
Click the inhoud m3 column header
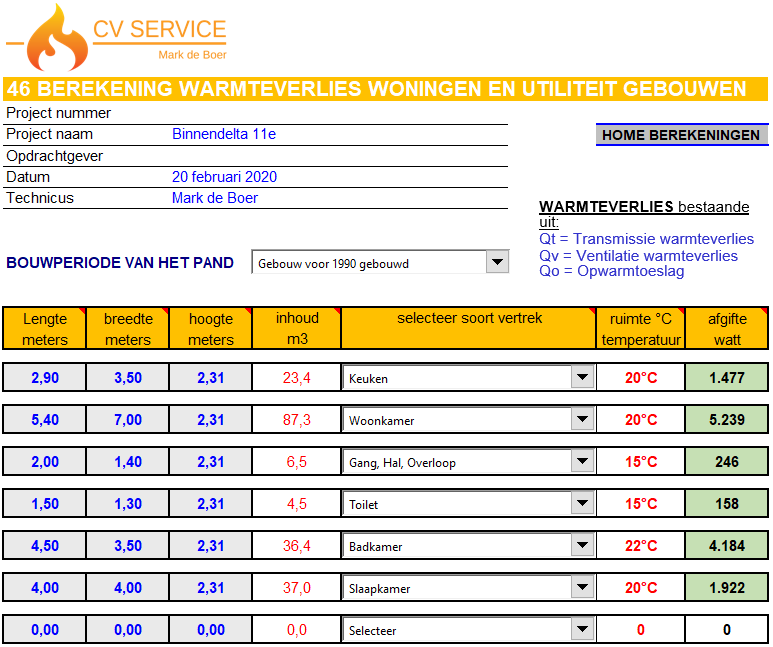296,328
